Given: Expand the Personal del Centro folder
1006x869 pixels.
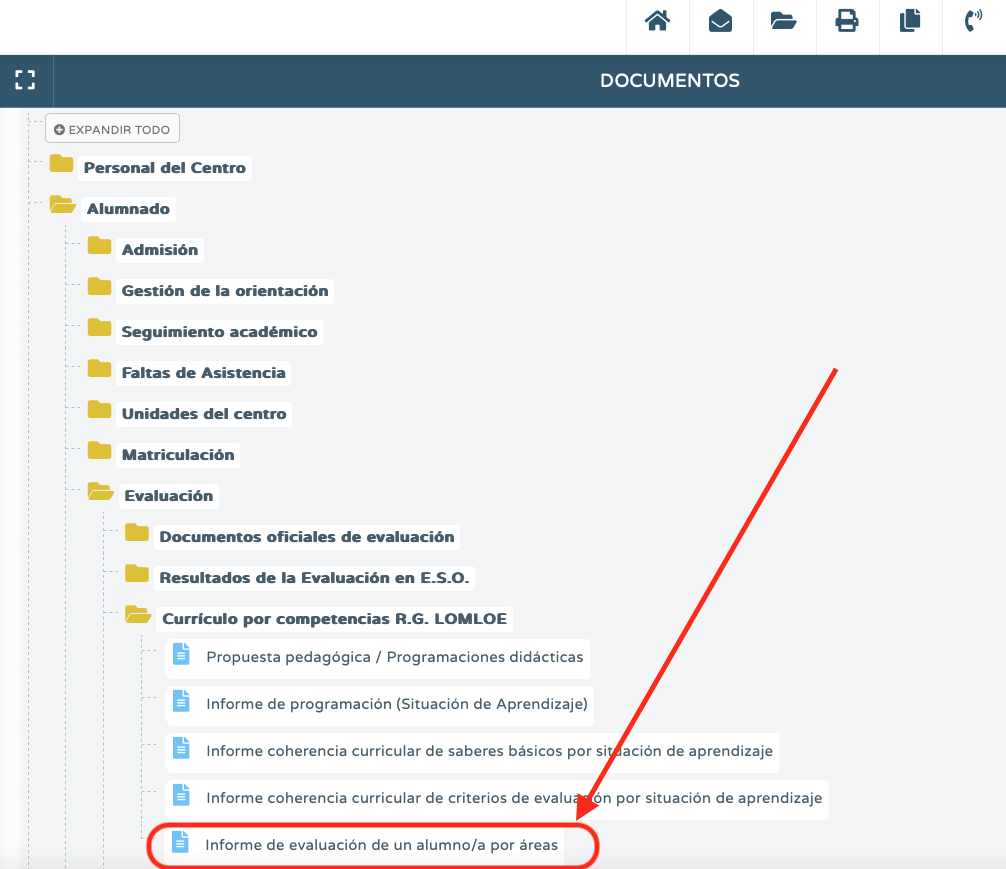Looking at the screenshot, I should click(x=164, y=168).
